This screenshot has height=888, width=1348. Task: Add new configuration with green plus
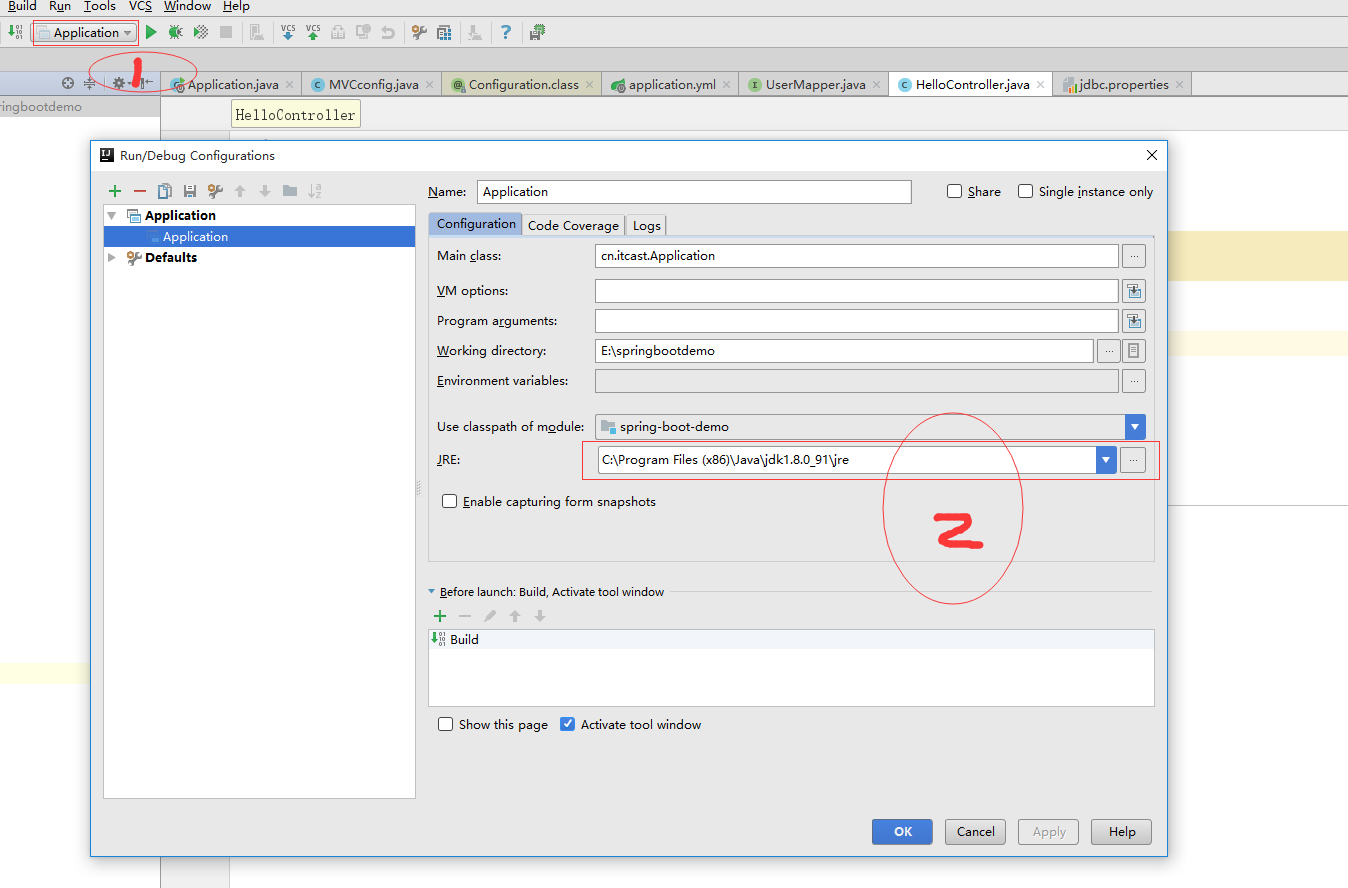[115, 191]
